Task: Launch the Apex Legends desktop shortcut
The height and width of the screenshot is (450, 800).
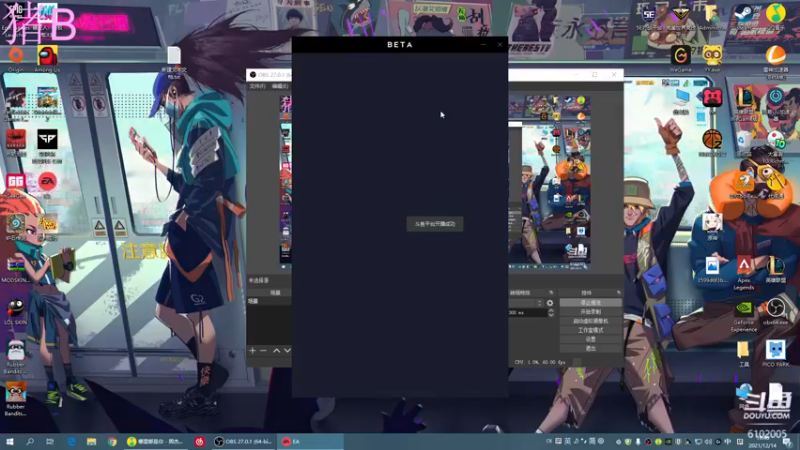Action: (x=743, y=266)
